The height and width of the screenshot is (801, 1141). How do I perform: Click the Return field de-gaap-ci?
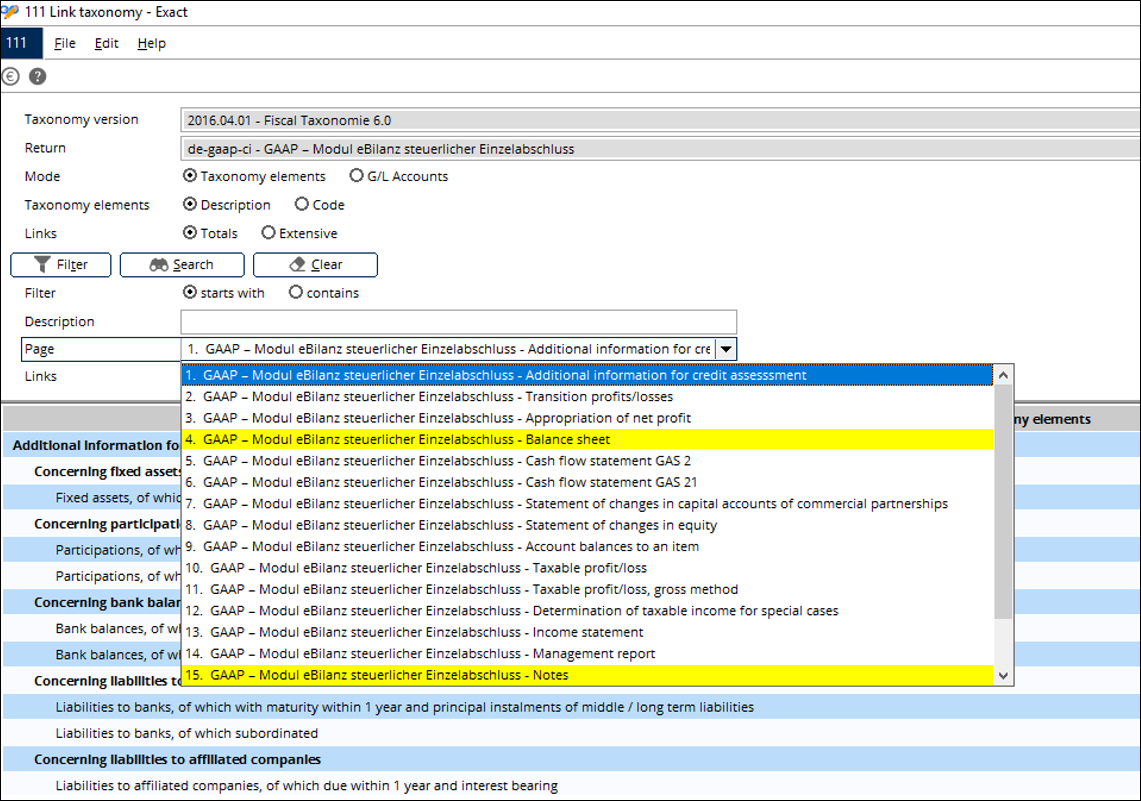tap(660, 148)
